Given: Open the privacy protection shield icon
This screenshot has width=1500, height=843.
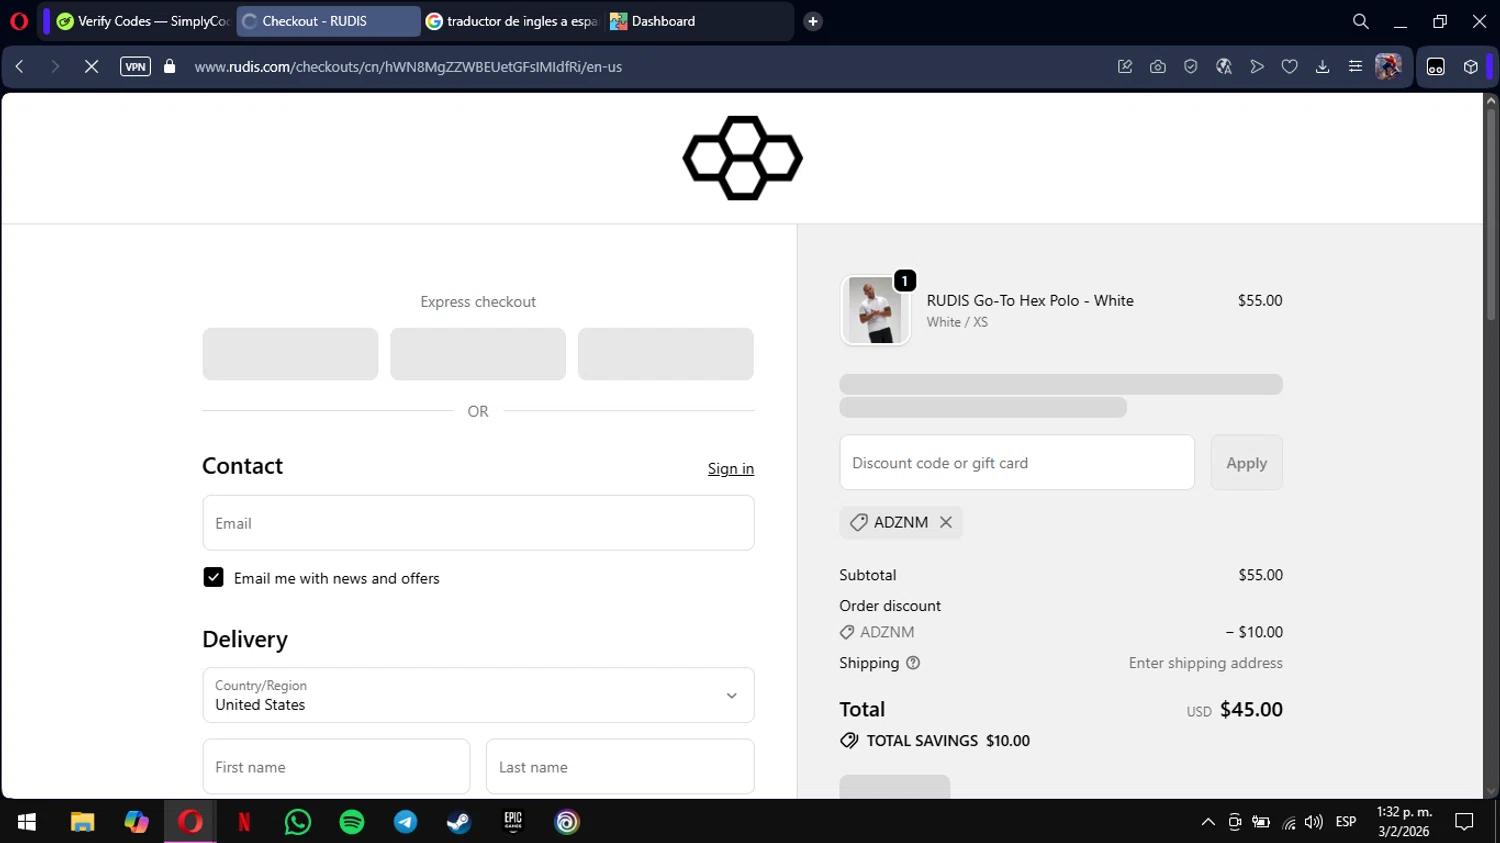Looking at the screenshot, I should pyautogui.click(x=1190, y=67).
